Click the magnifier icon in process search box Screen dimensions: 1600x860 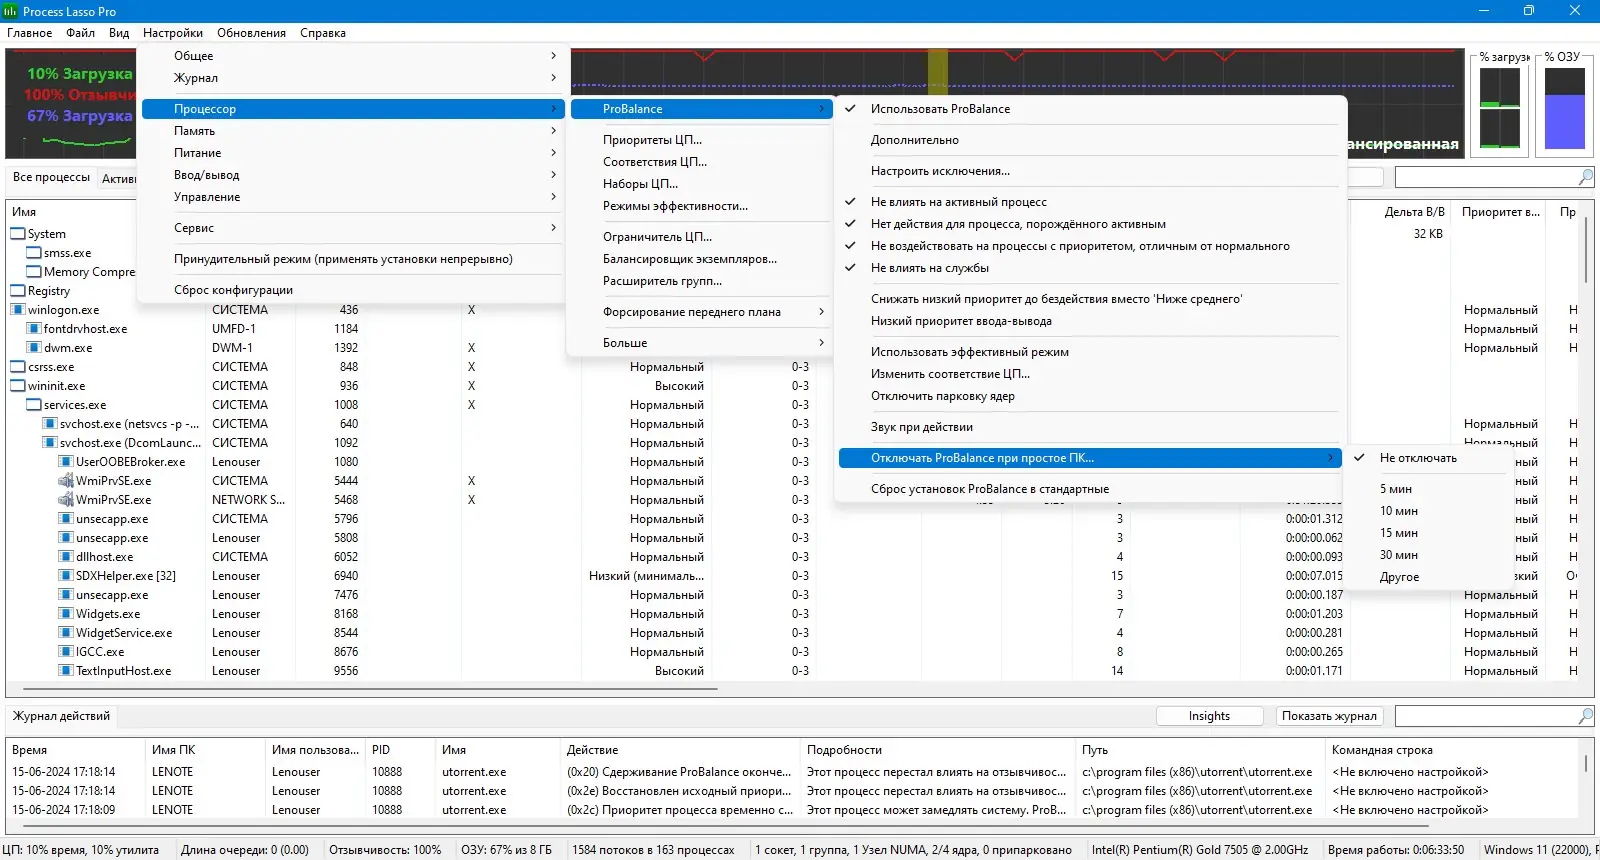(1586, 177)
